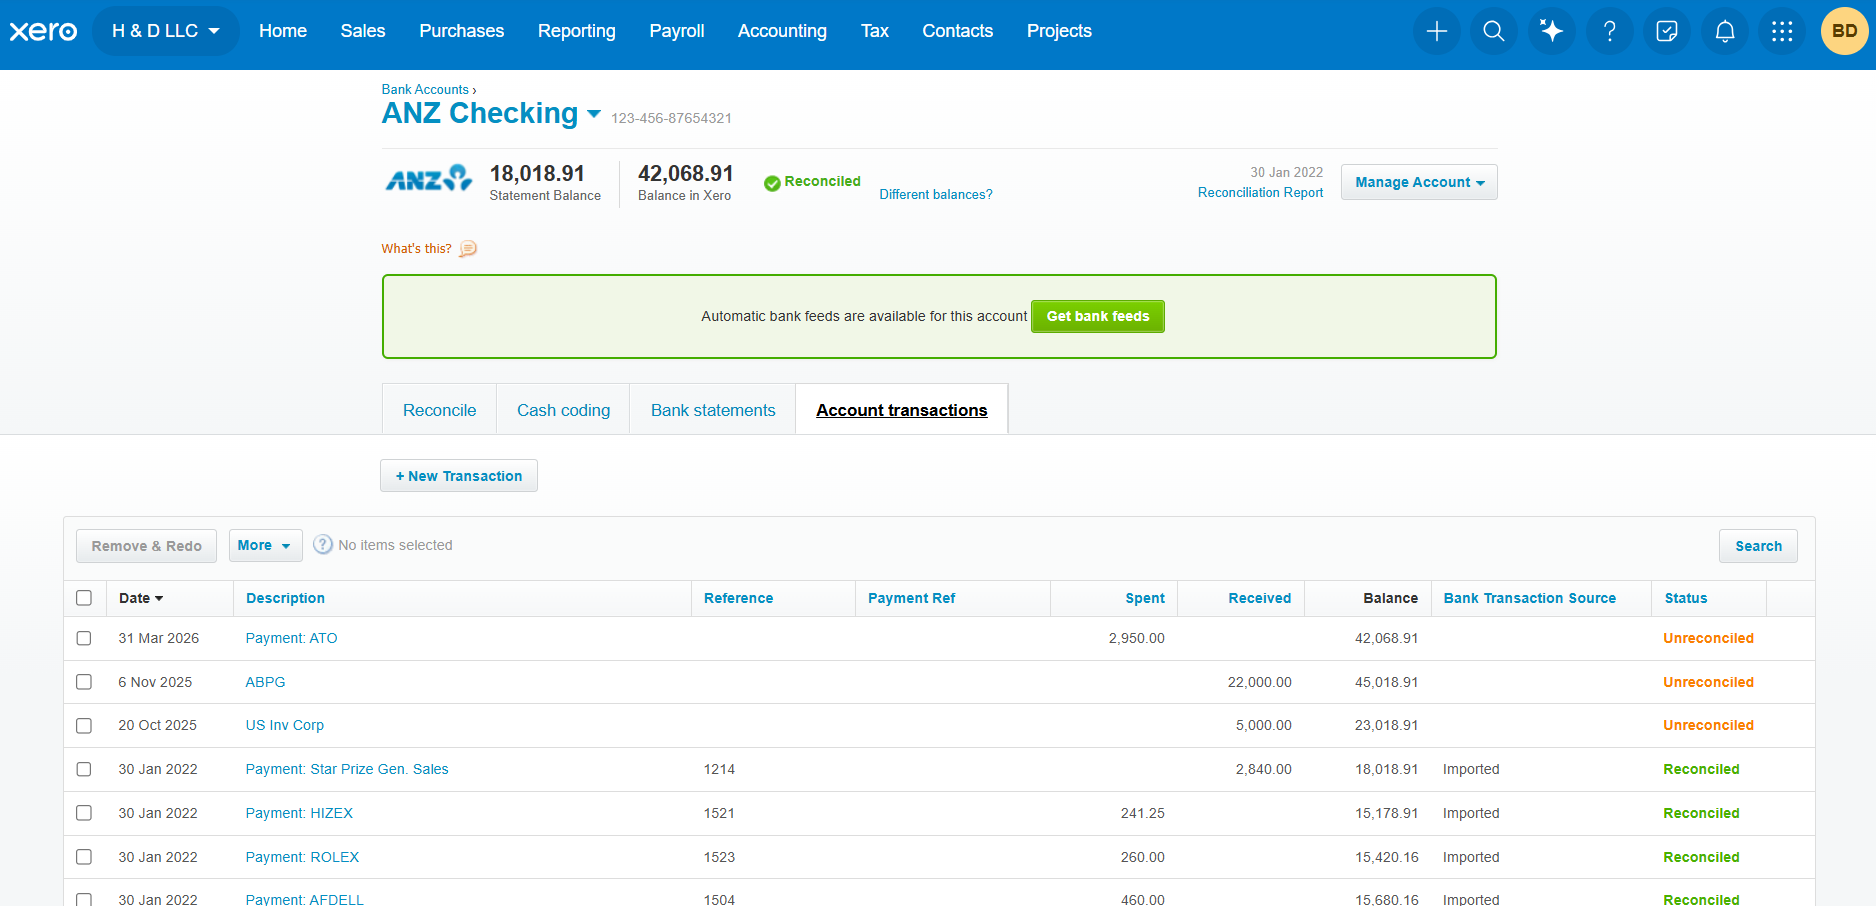Tick the checkbox for Payment: HIZEX row
This screenshot has height=906, width=1876.
point(84,813)
